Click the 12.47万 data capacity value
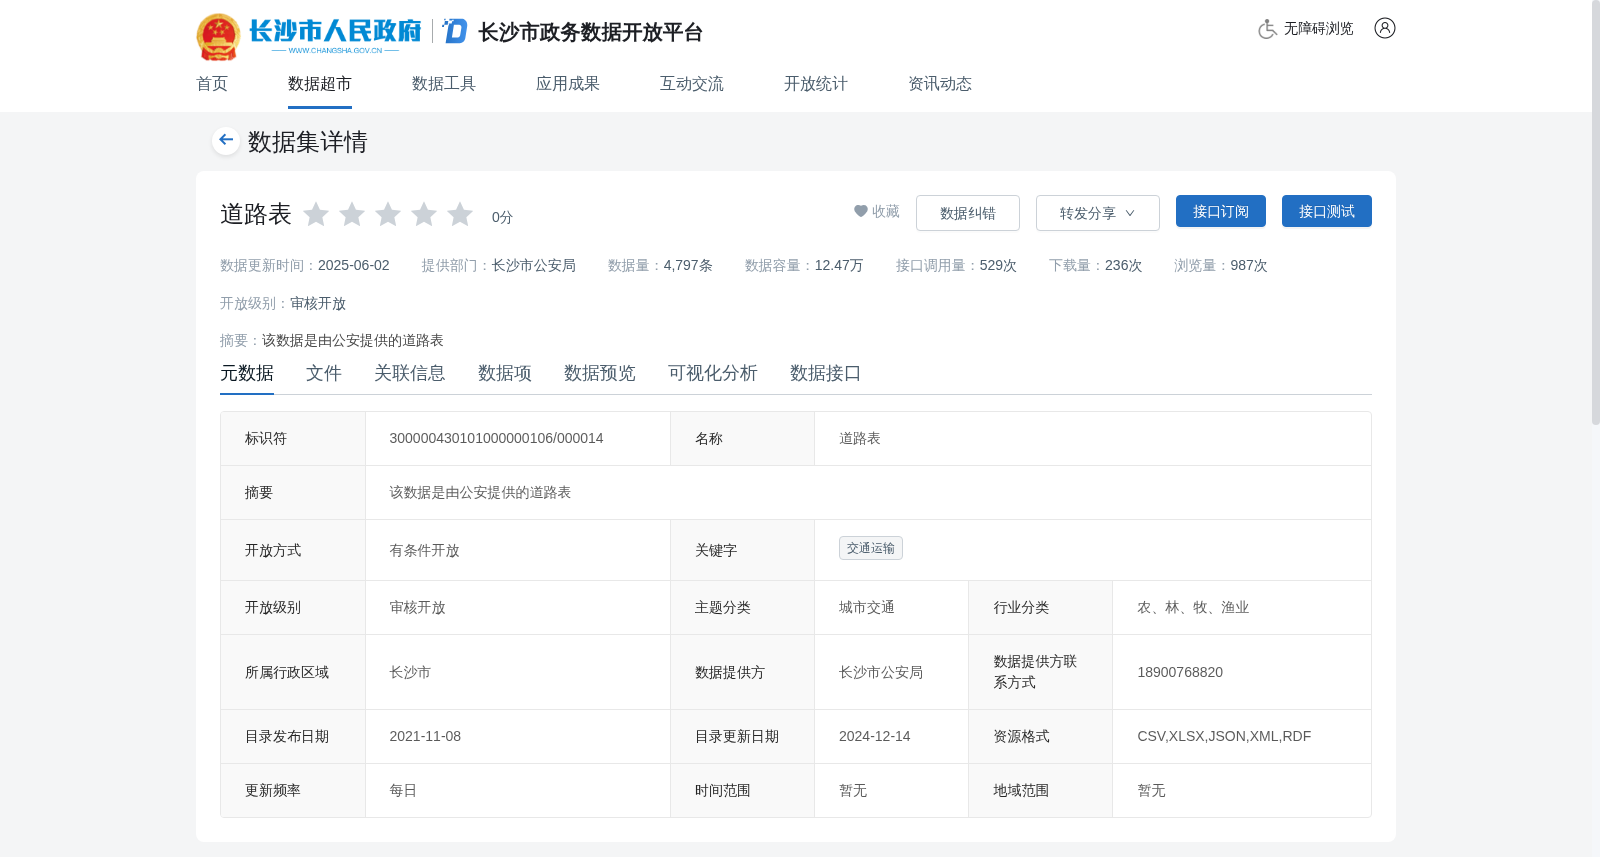The image size is (1600, 857). point(839,265)
